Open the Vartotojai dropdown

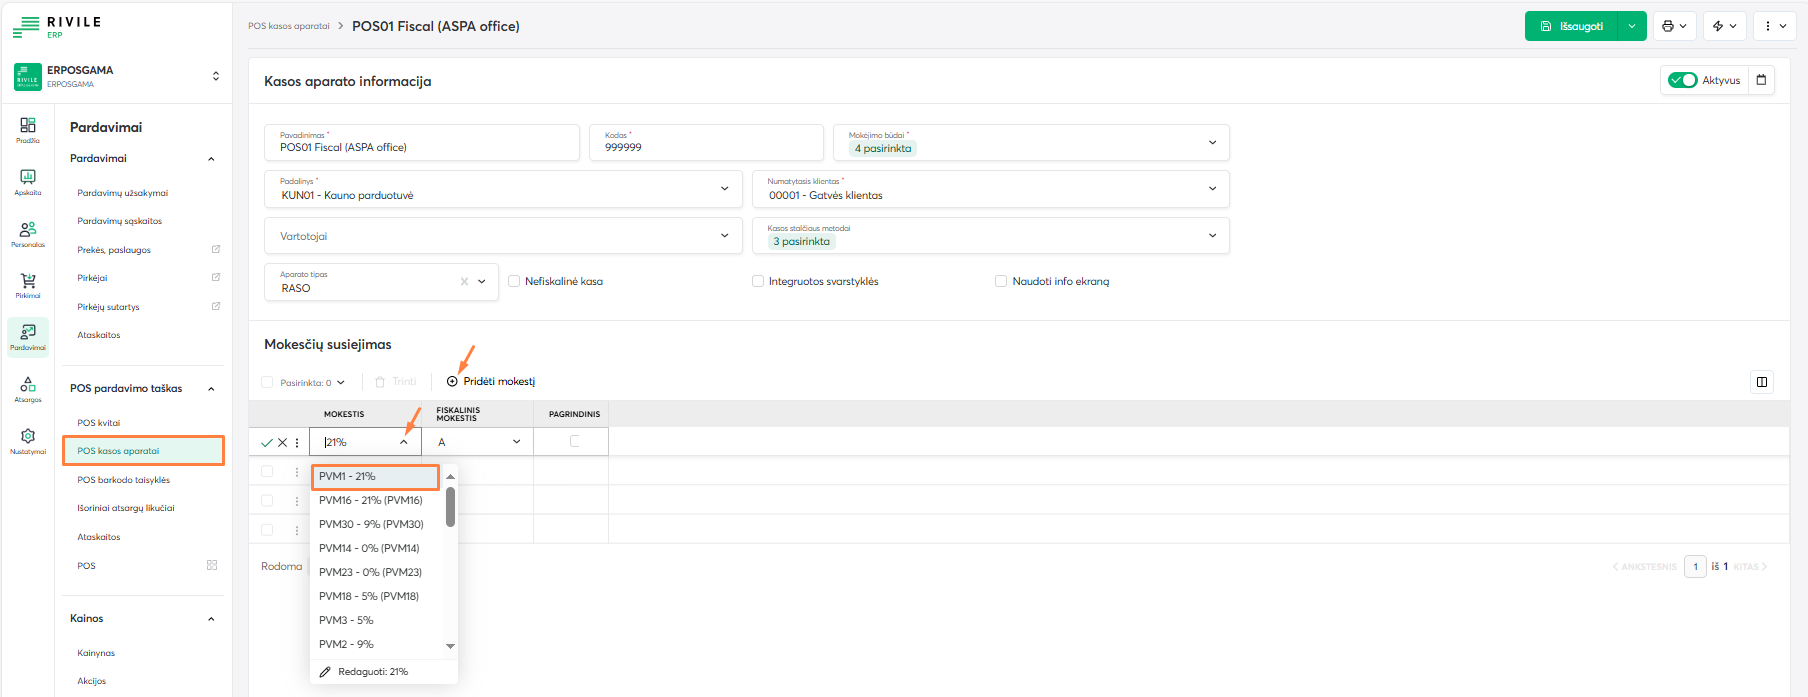pos(724,236)
